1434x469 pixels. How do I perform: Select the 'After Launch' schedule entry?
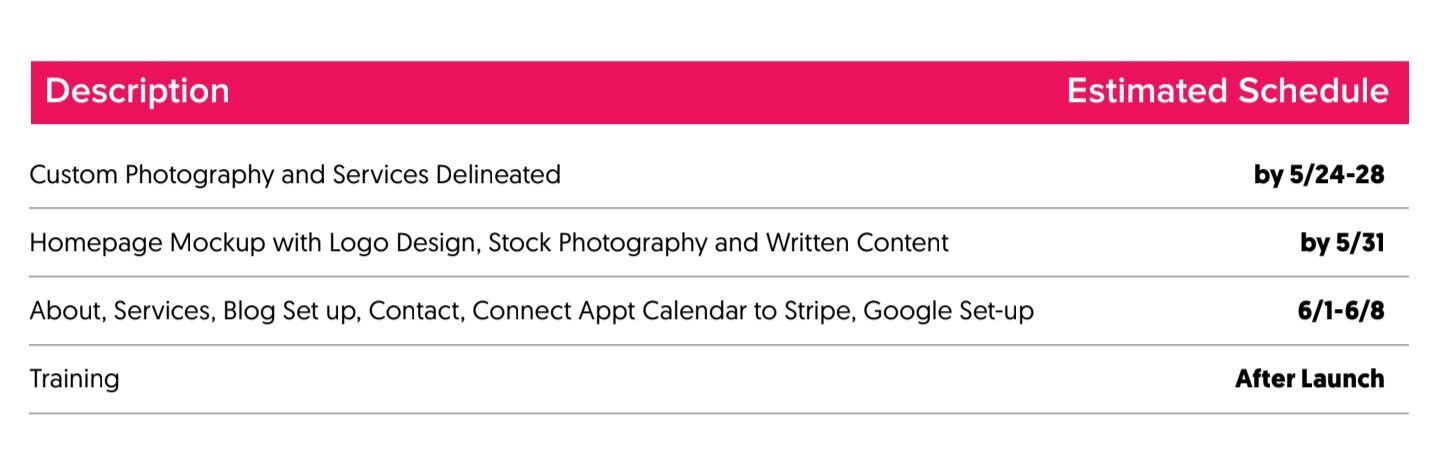click(x=1309, y=379)
